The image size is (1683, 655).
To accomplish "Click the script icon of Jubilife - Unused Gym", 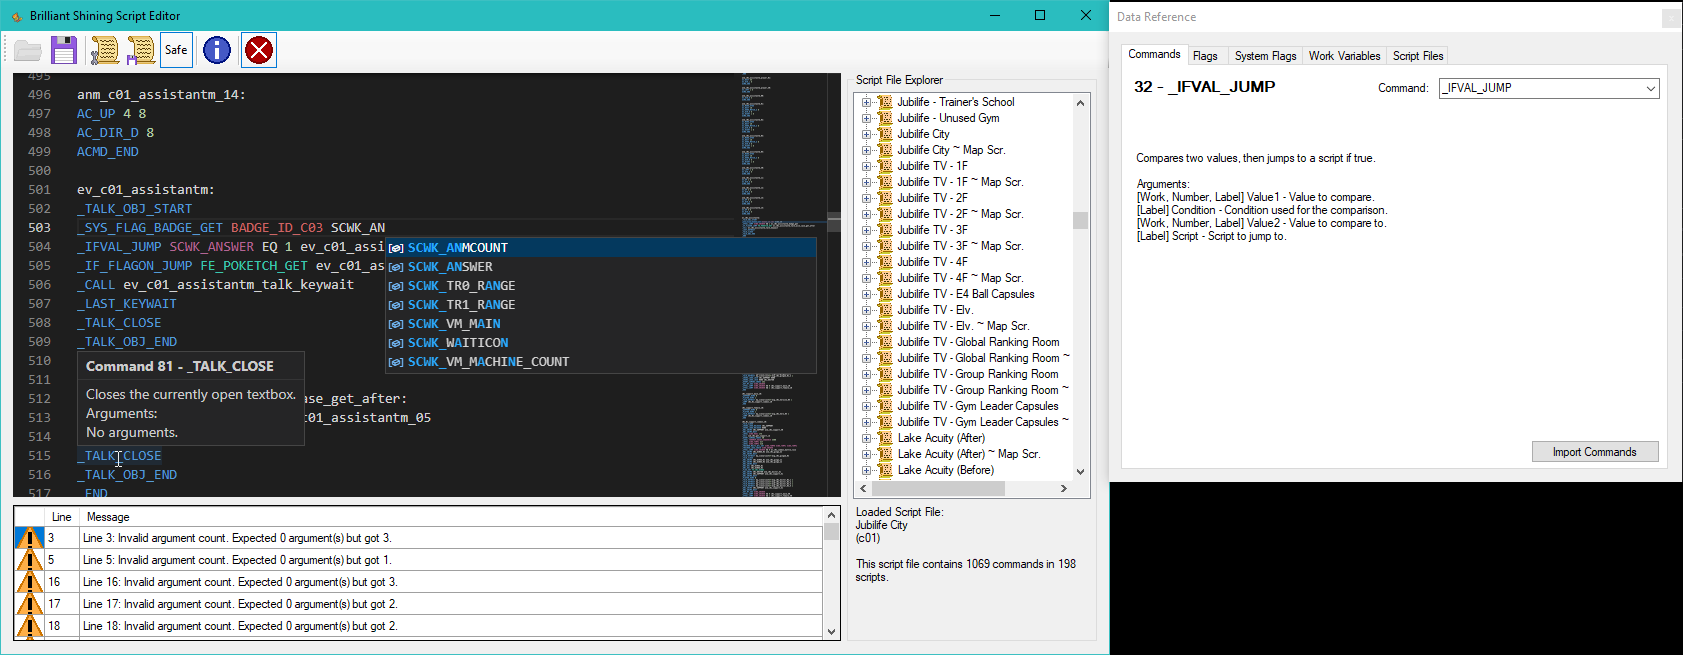I will point(885,118).
